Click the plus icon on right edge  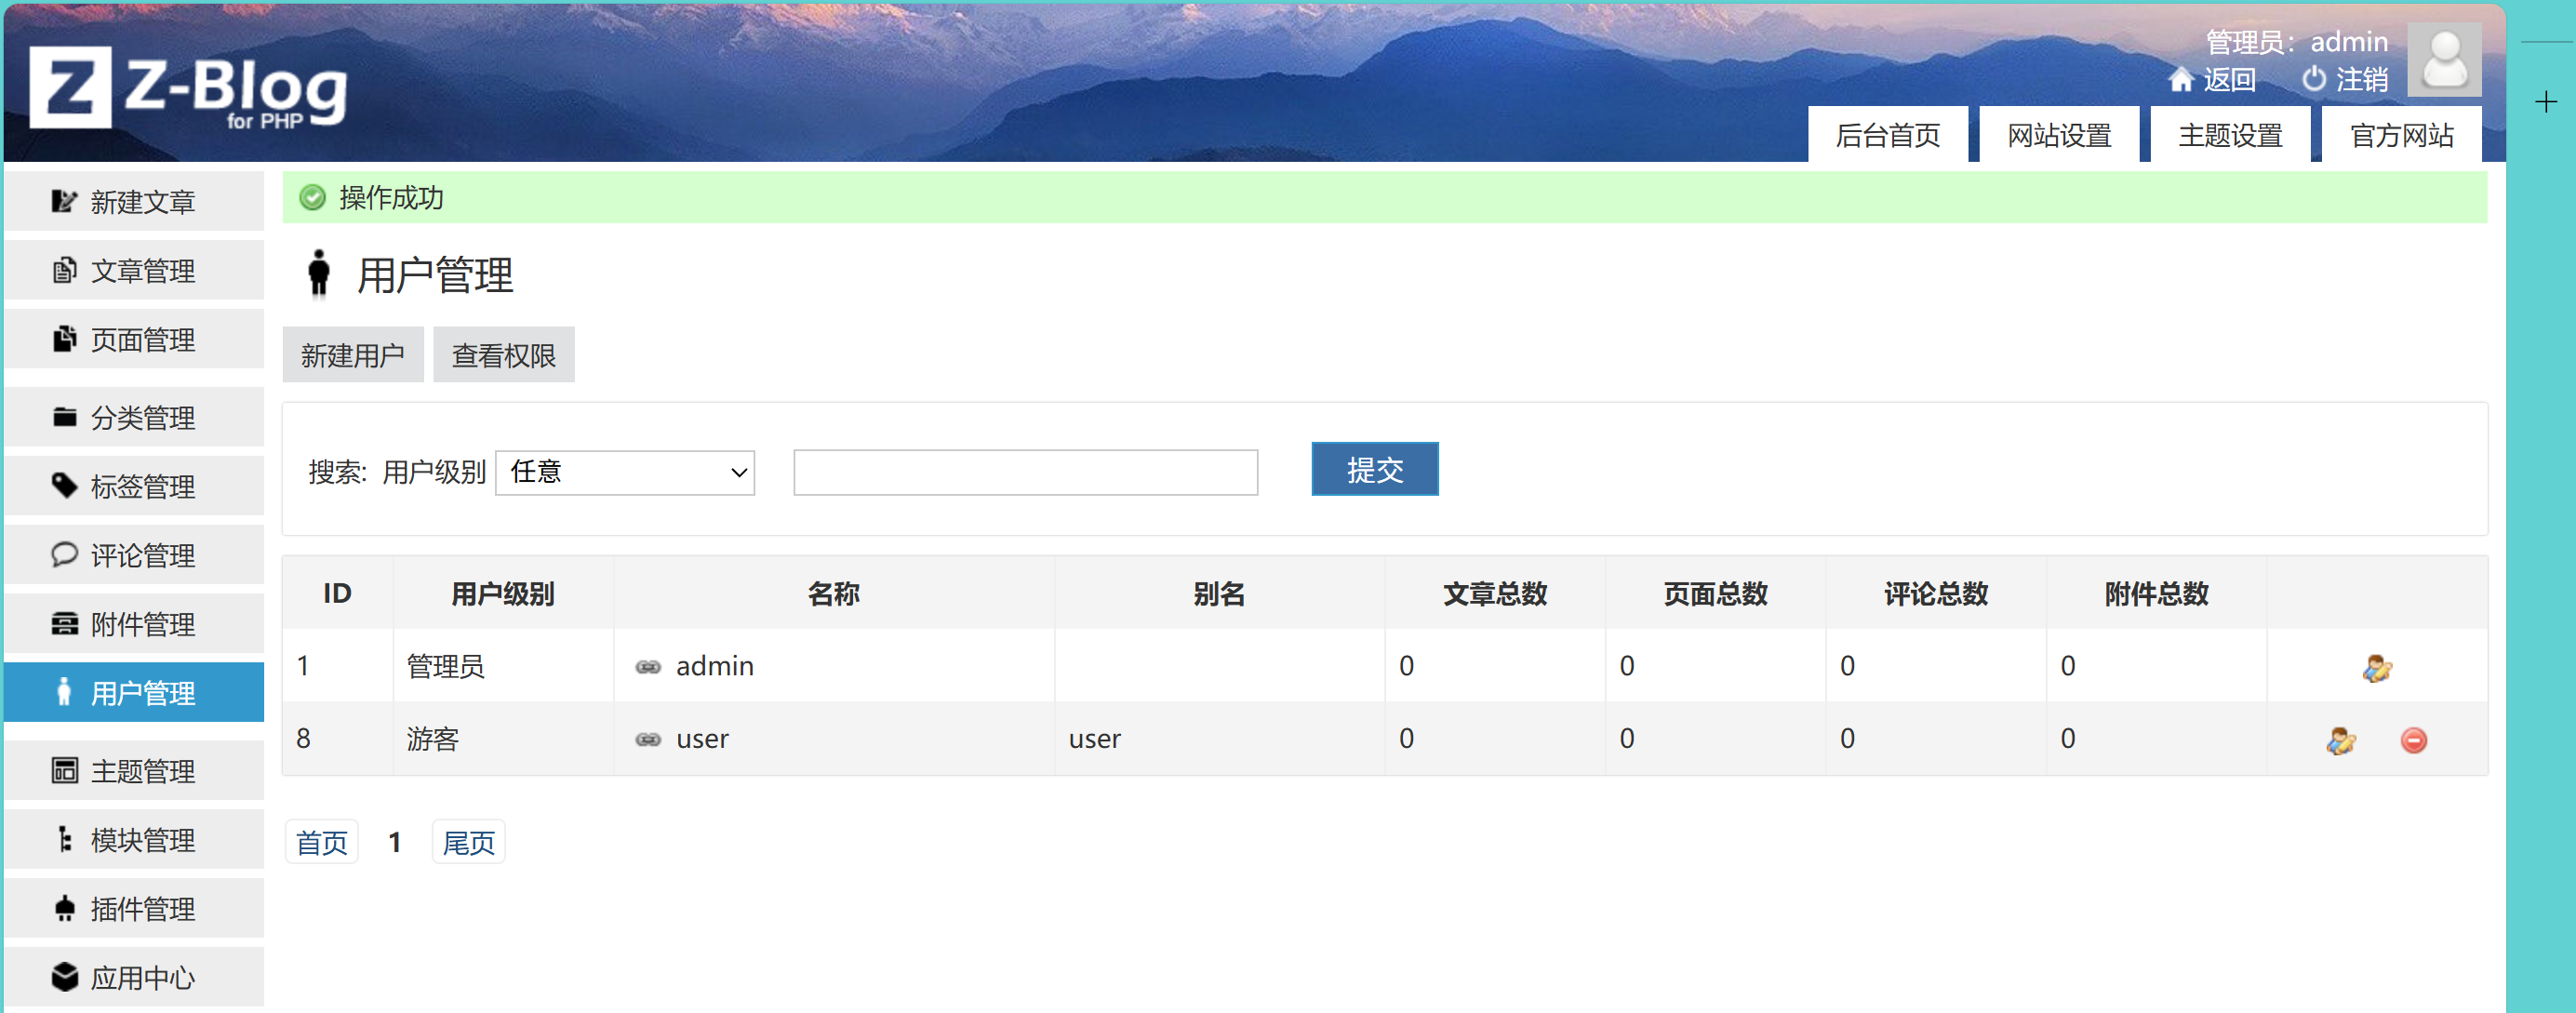pos(2546,102)
